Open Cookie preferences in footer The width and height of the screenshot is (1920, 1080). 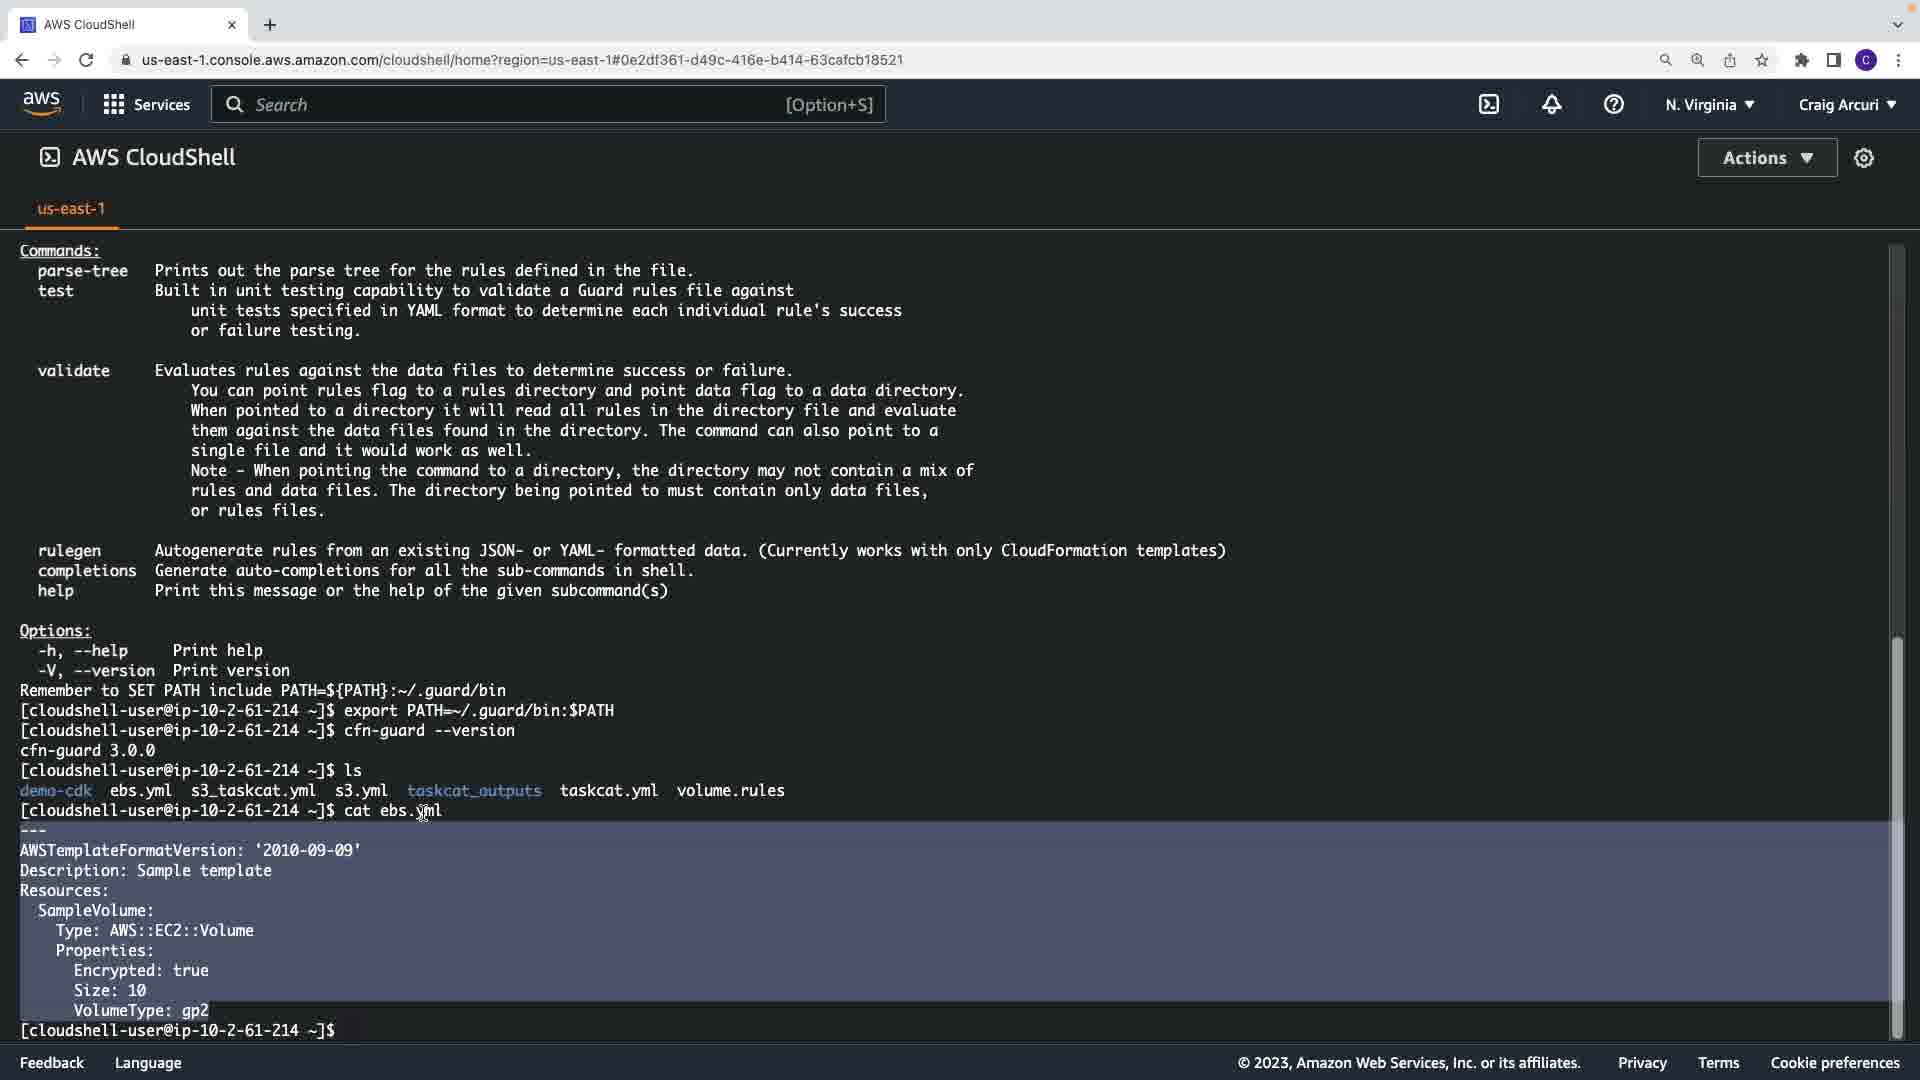(x=1834, y=1062)
